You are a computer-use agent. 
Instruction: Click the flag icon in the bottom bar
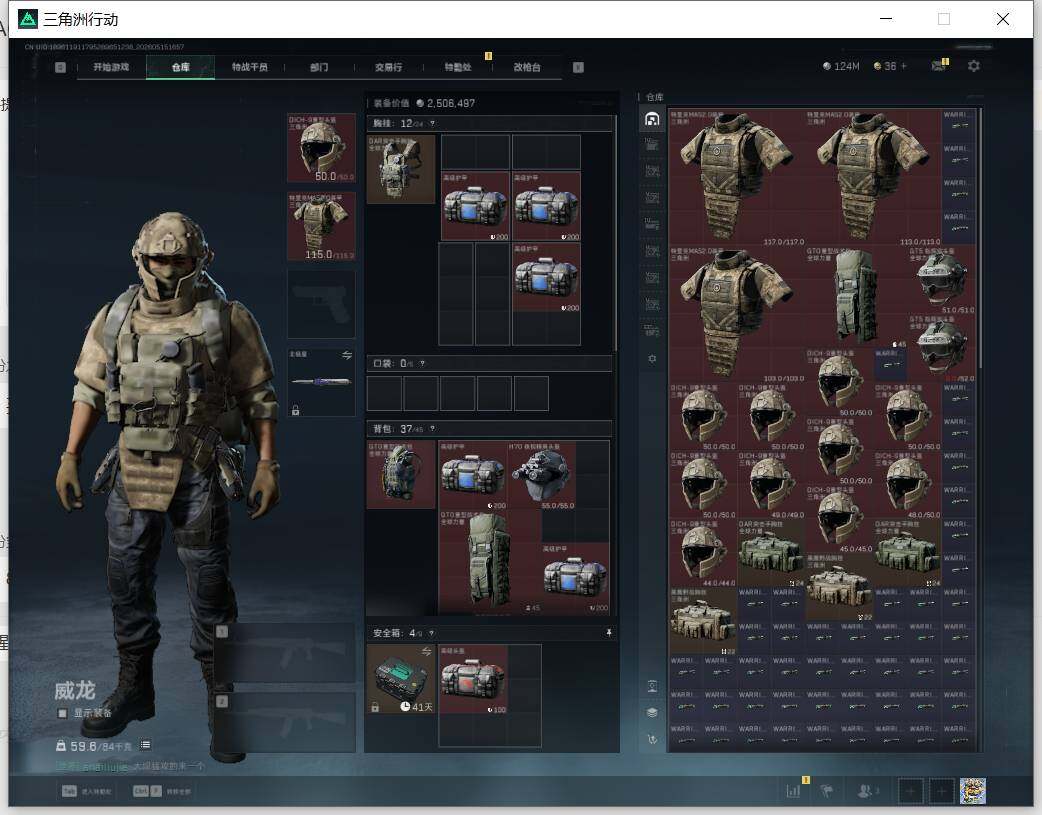pyautogui.click(x=827, y=790)
